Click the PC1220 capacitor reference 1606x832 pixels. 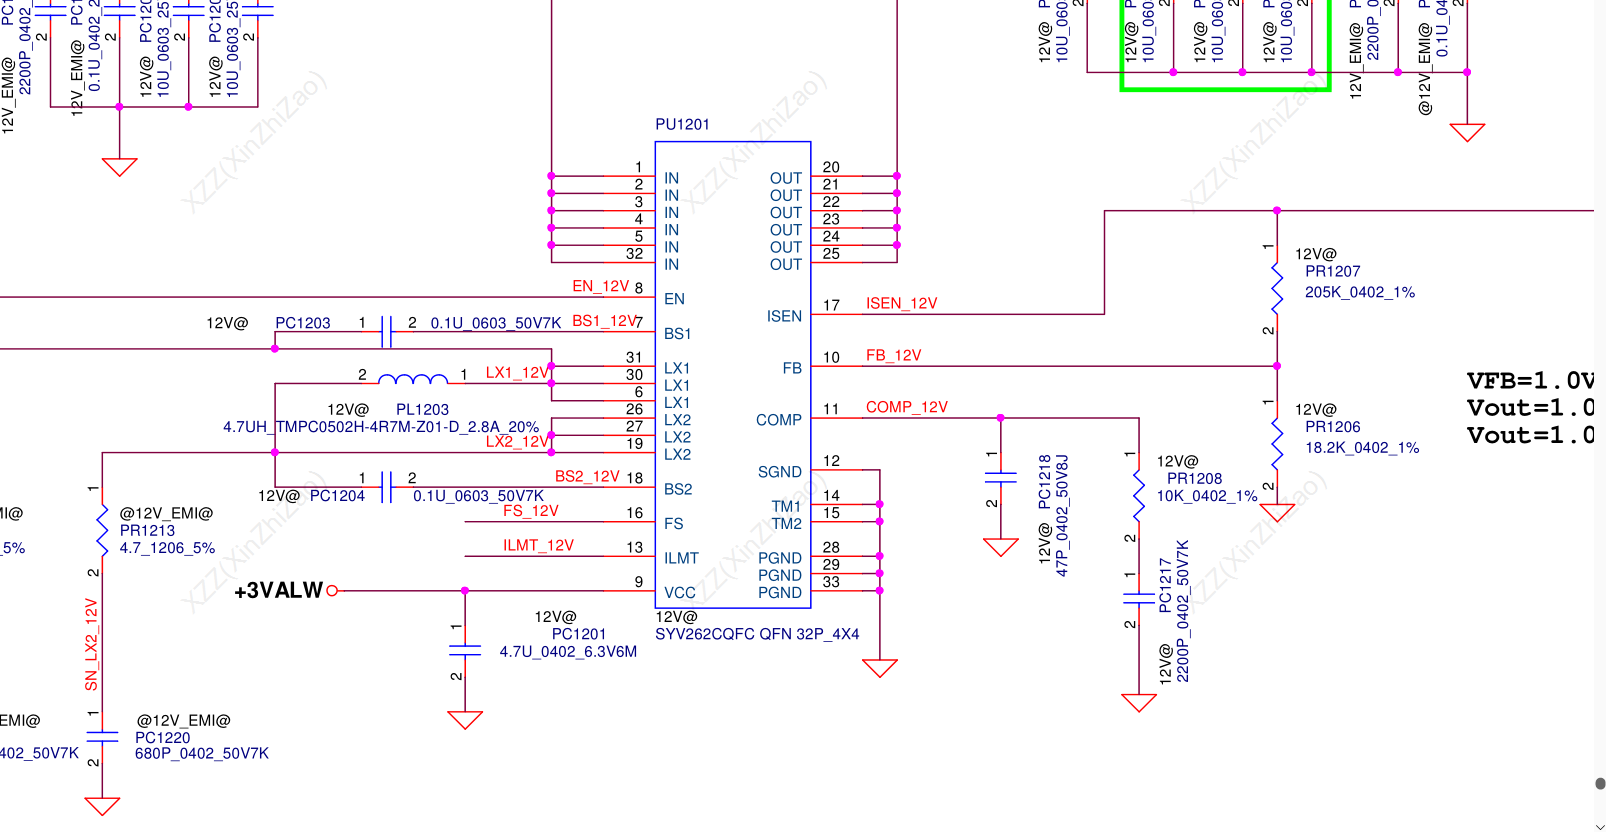coord(162,738)
